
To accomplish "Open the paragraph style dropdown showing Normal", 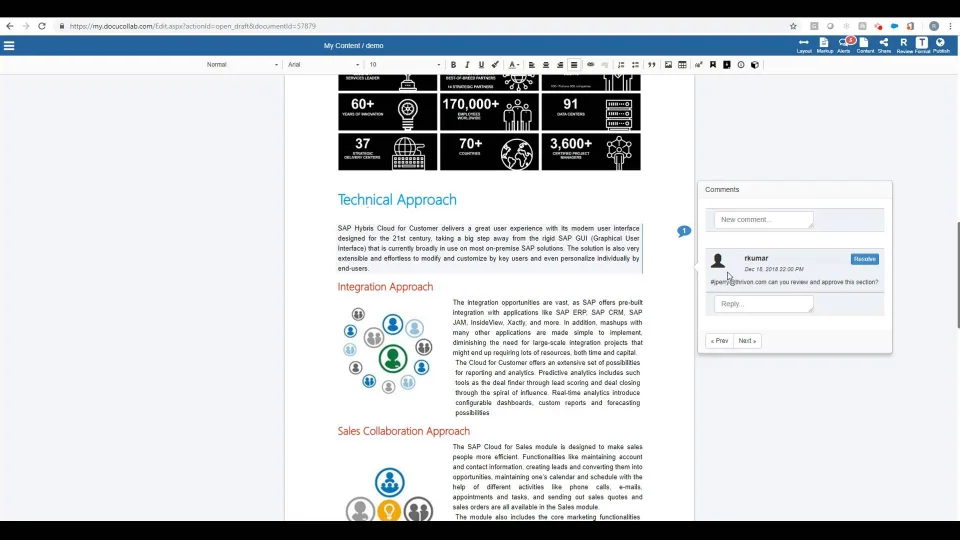I will point(242,65).
